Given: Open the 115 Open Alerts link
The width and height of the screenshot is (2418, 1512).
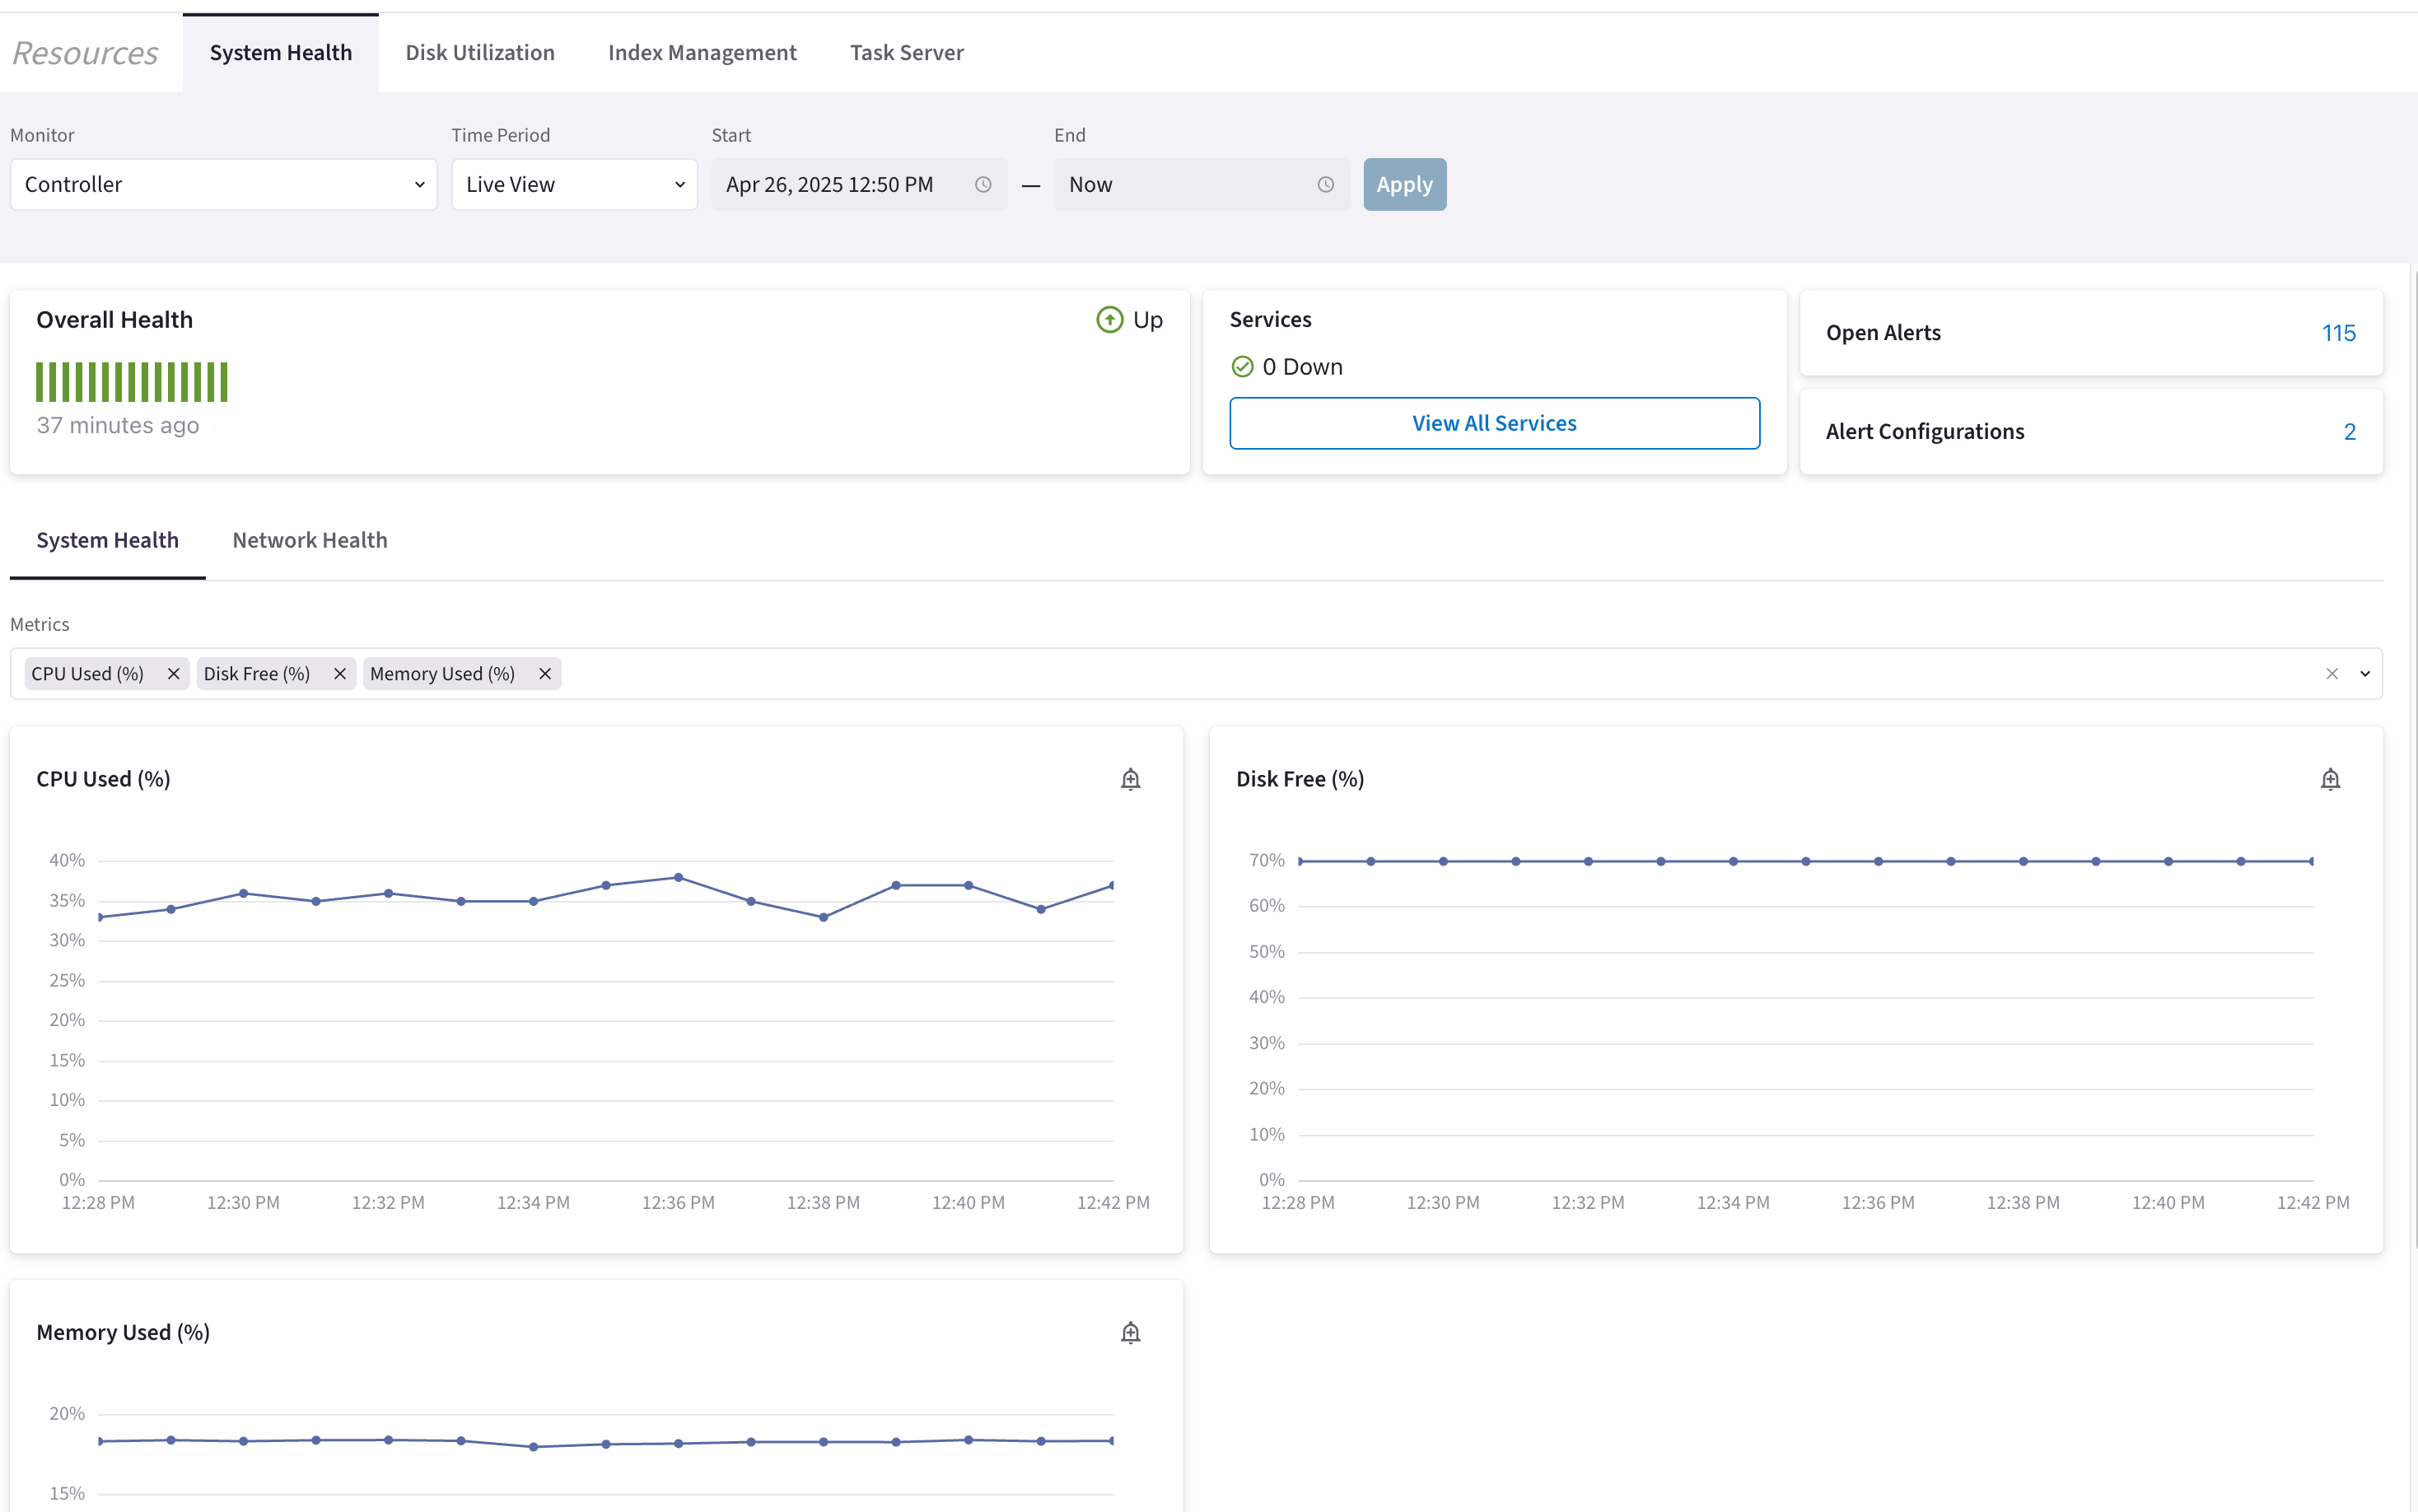Looking at the screenshot, I should click(x=2338, y=333).
